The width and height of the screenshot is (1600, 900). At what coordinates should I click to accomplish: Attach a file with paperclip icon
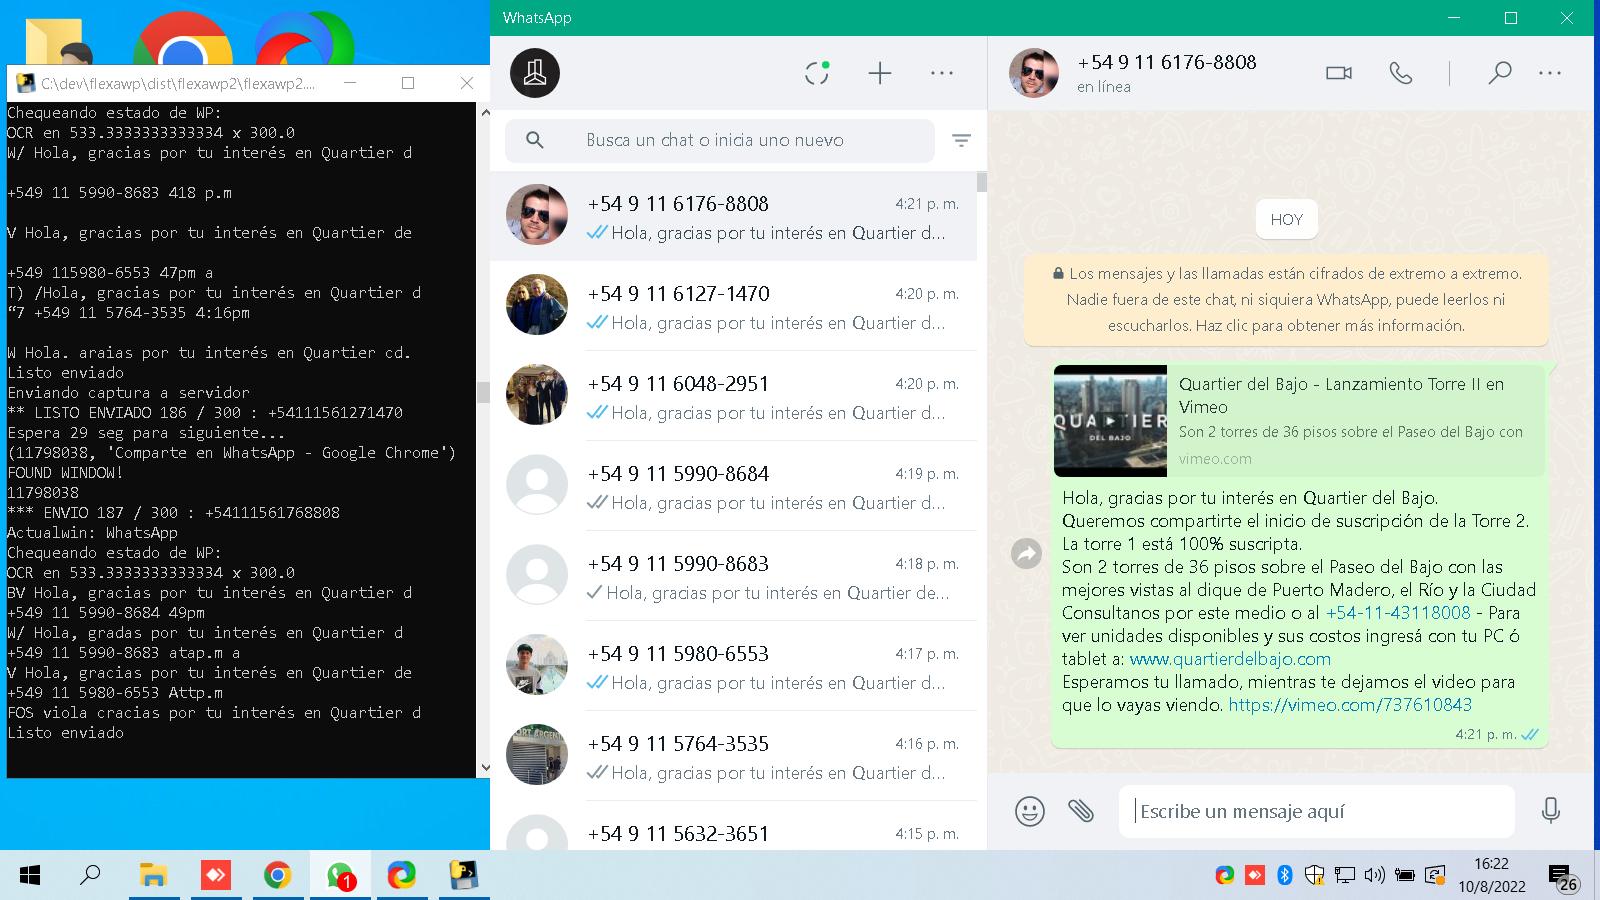[1081, 811]
